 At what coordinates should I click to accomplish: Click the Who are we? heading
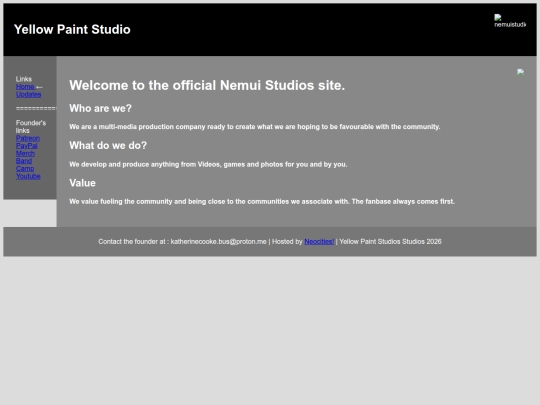click(x=101, y=108)
